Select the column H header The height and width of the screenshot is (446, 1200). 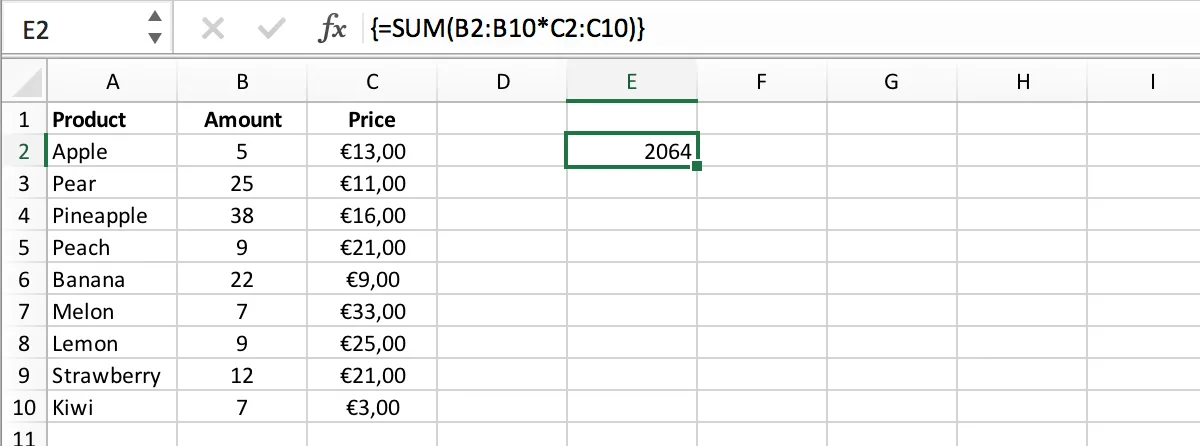point(1022,82)
